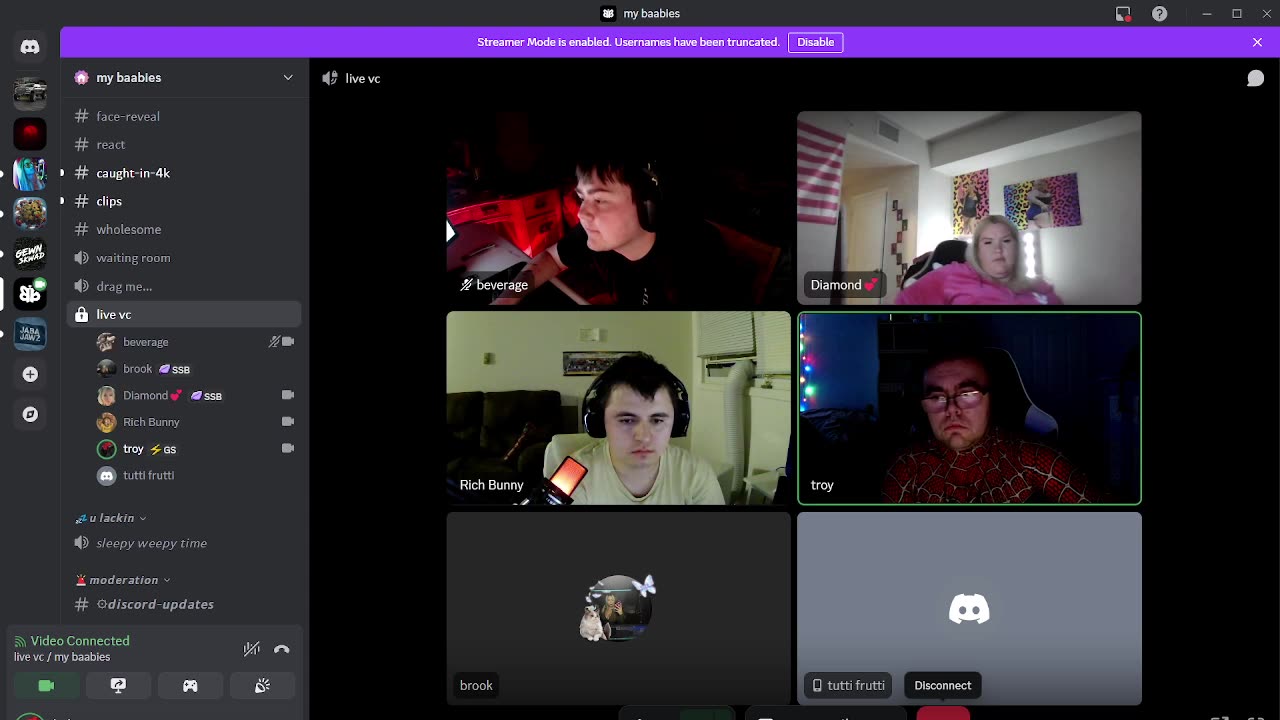Select Rich Bunny in the member list
The height and width of the screenshot is (720, 1280).
click(x=197, y=422)
